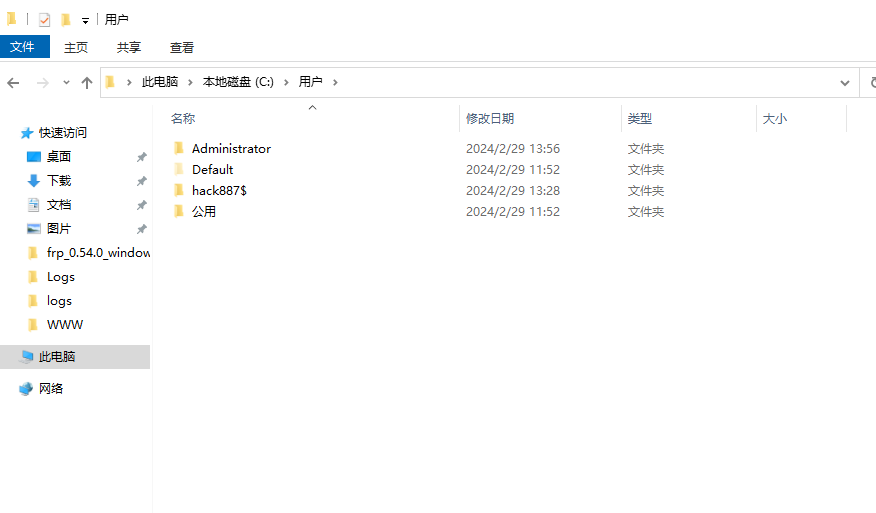Image resolution: width=876 pixels, height=513 pixels.
Task: Click the pin icon next to 文档
Action: tap(142, 205)
